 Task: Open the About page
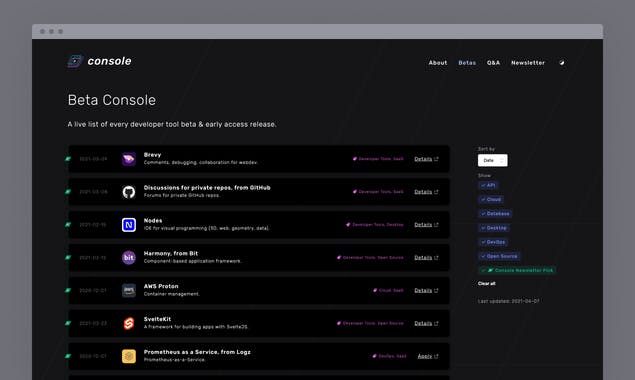click(438, 63)
